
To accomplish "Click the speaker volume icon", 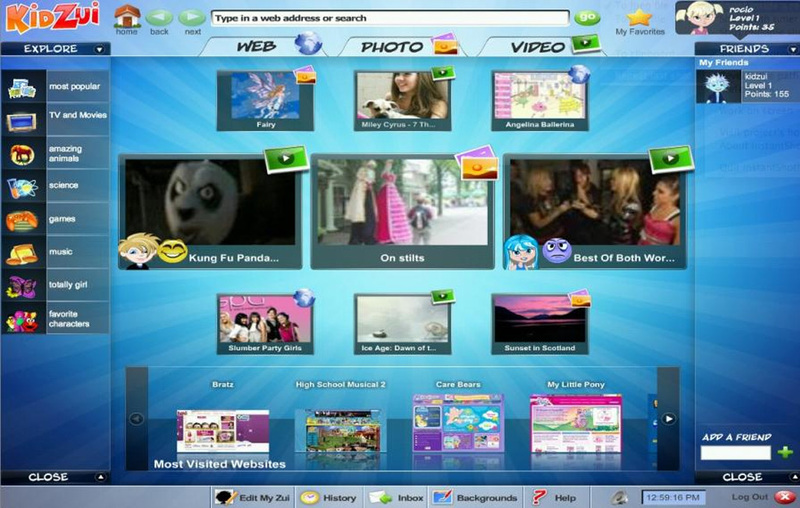I will tap(619, 497).
